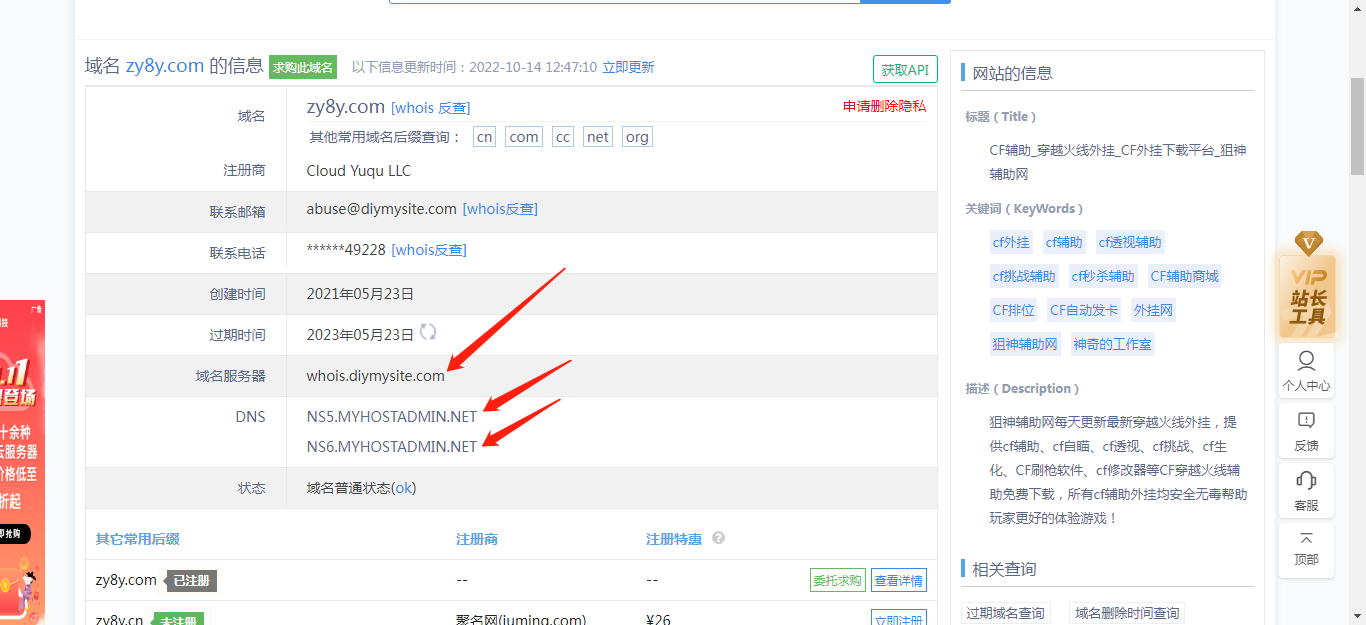Click 查看详情 for zy8y.com
This screenshot has width=1366, height=625.
(898, 580)
